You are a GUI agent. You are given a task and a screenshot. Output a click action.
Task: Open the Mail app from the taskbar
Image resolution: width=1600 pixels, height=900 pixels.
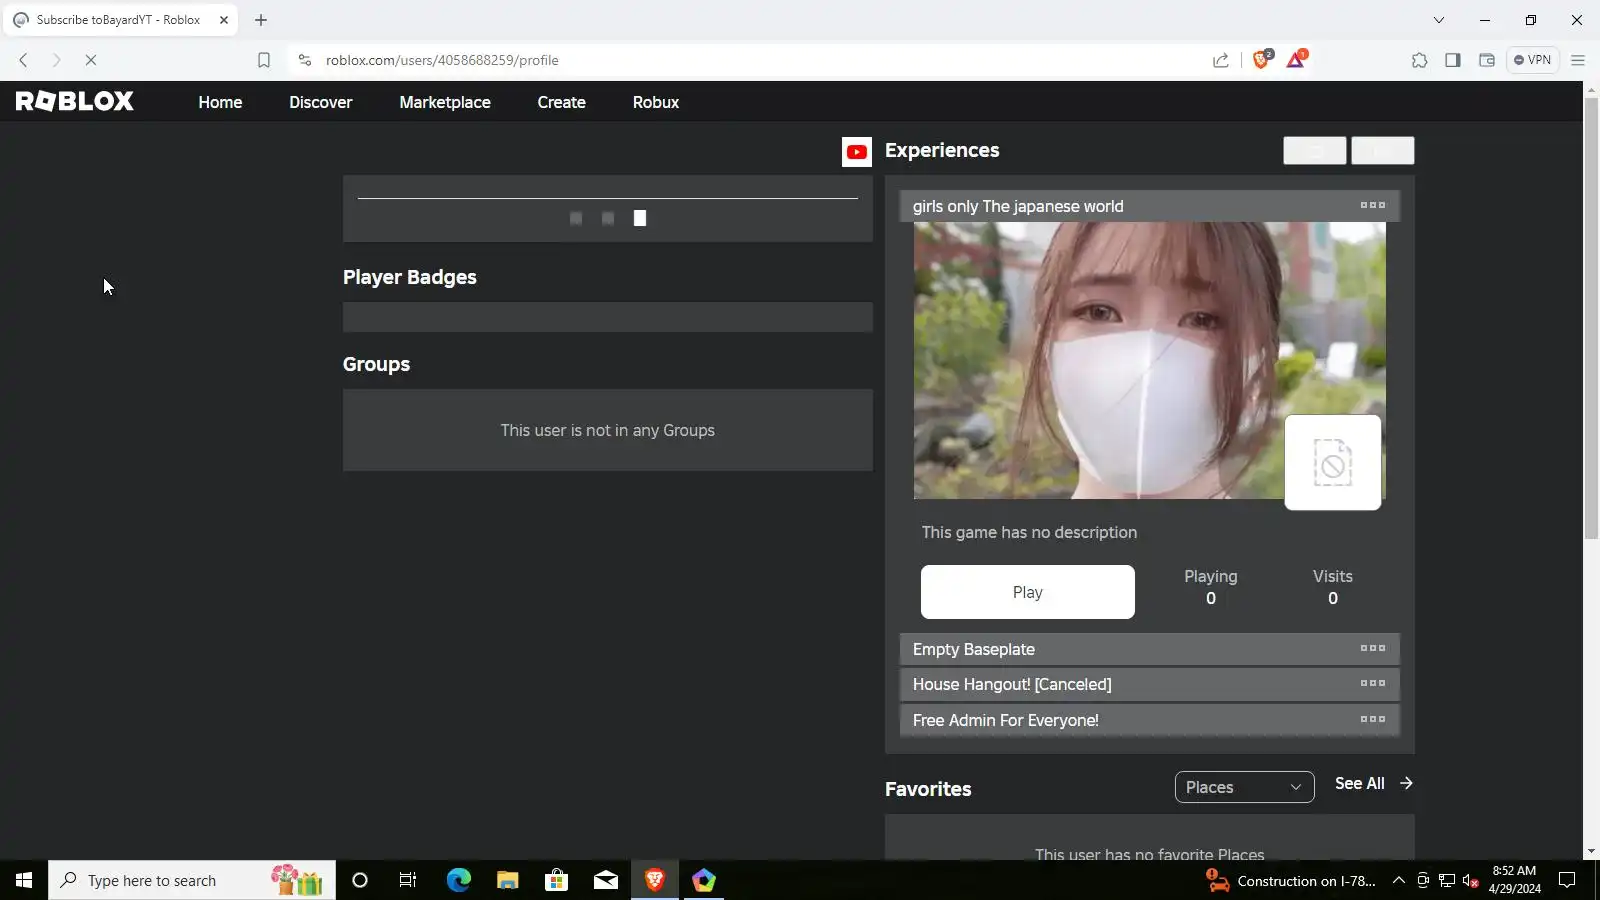605,880
